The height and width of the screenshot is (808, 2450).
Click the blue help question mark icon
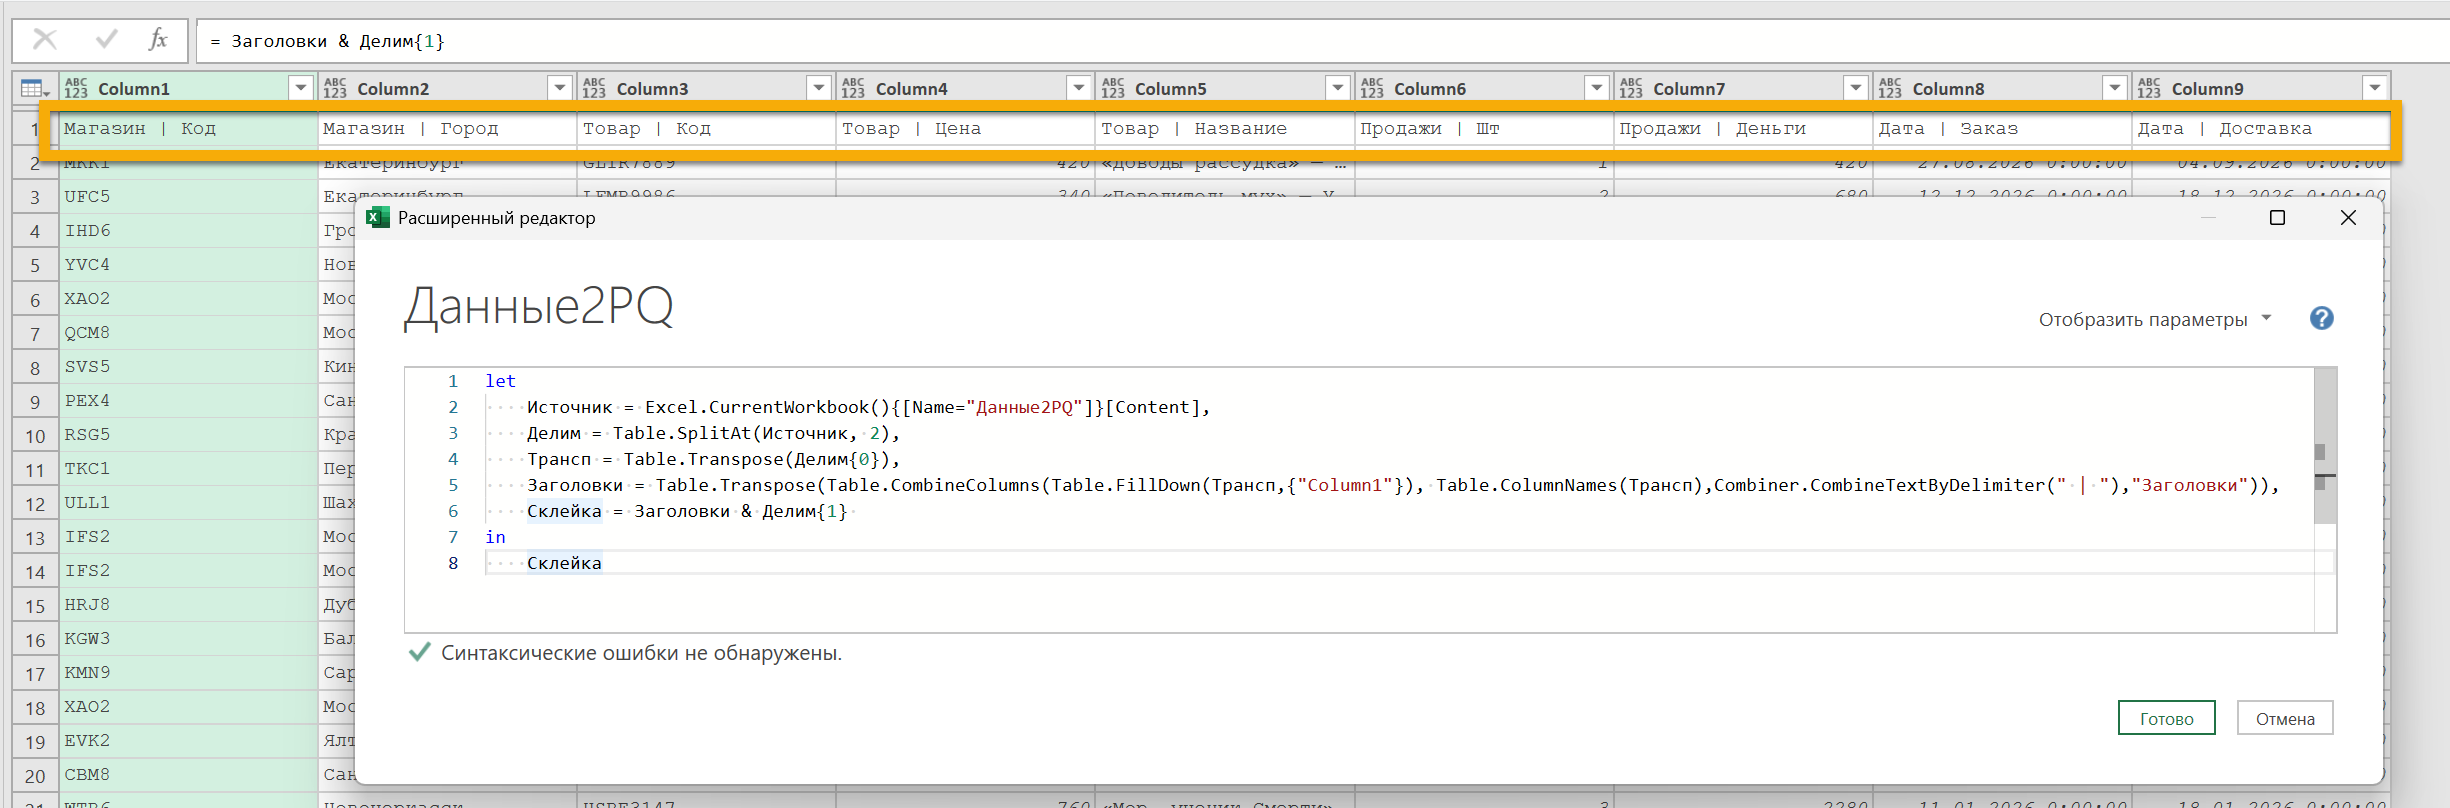[2322, 318]
